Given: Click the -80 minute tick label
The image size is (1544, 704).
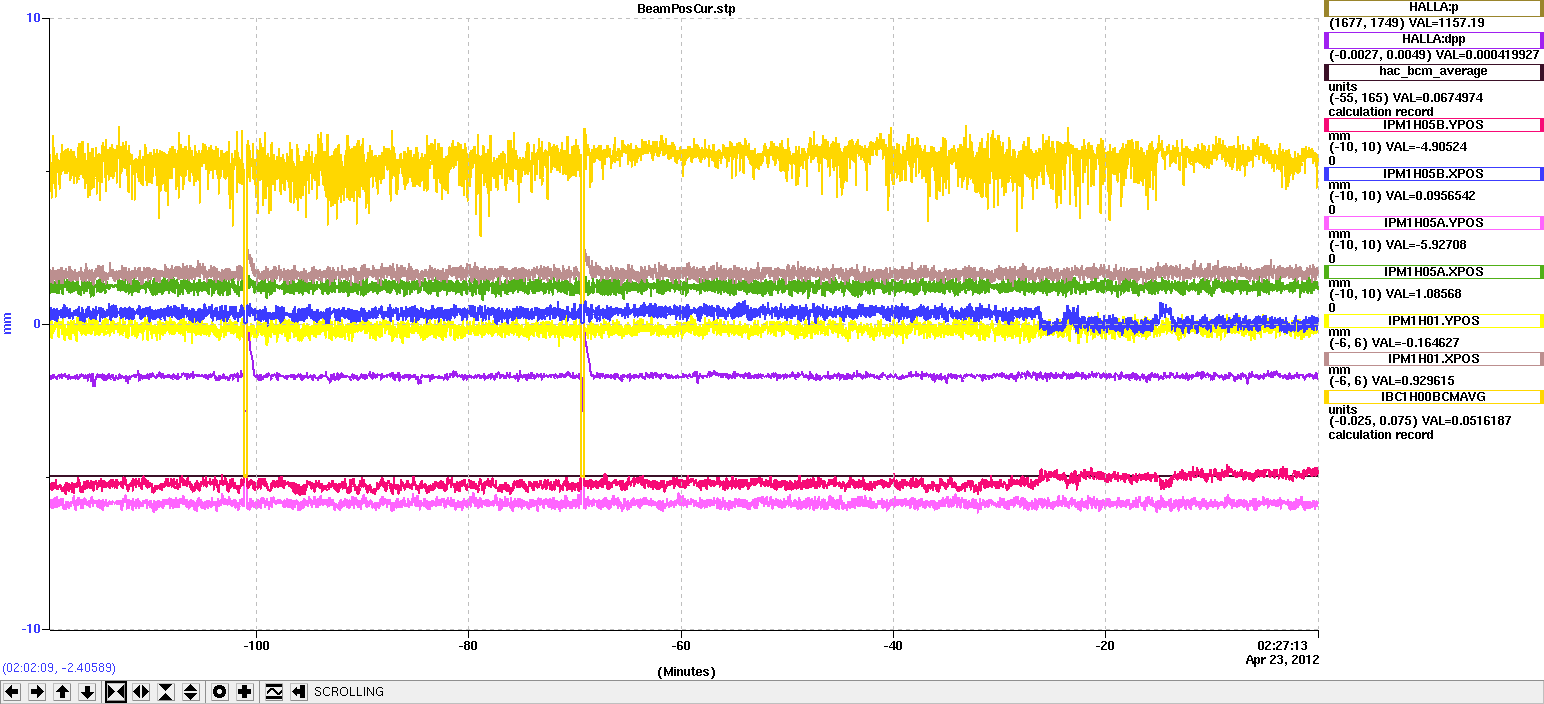Looking at the screenshot, I should (x=469, y=645).
